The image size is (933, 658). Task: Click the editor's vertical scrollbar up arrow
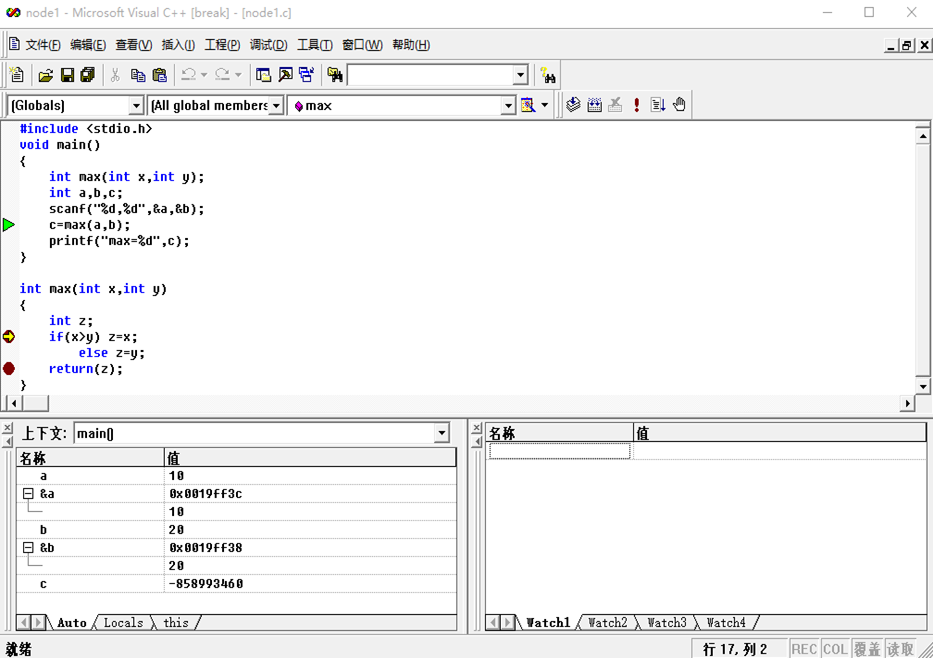pos(923,136)
